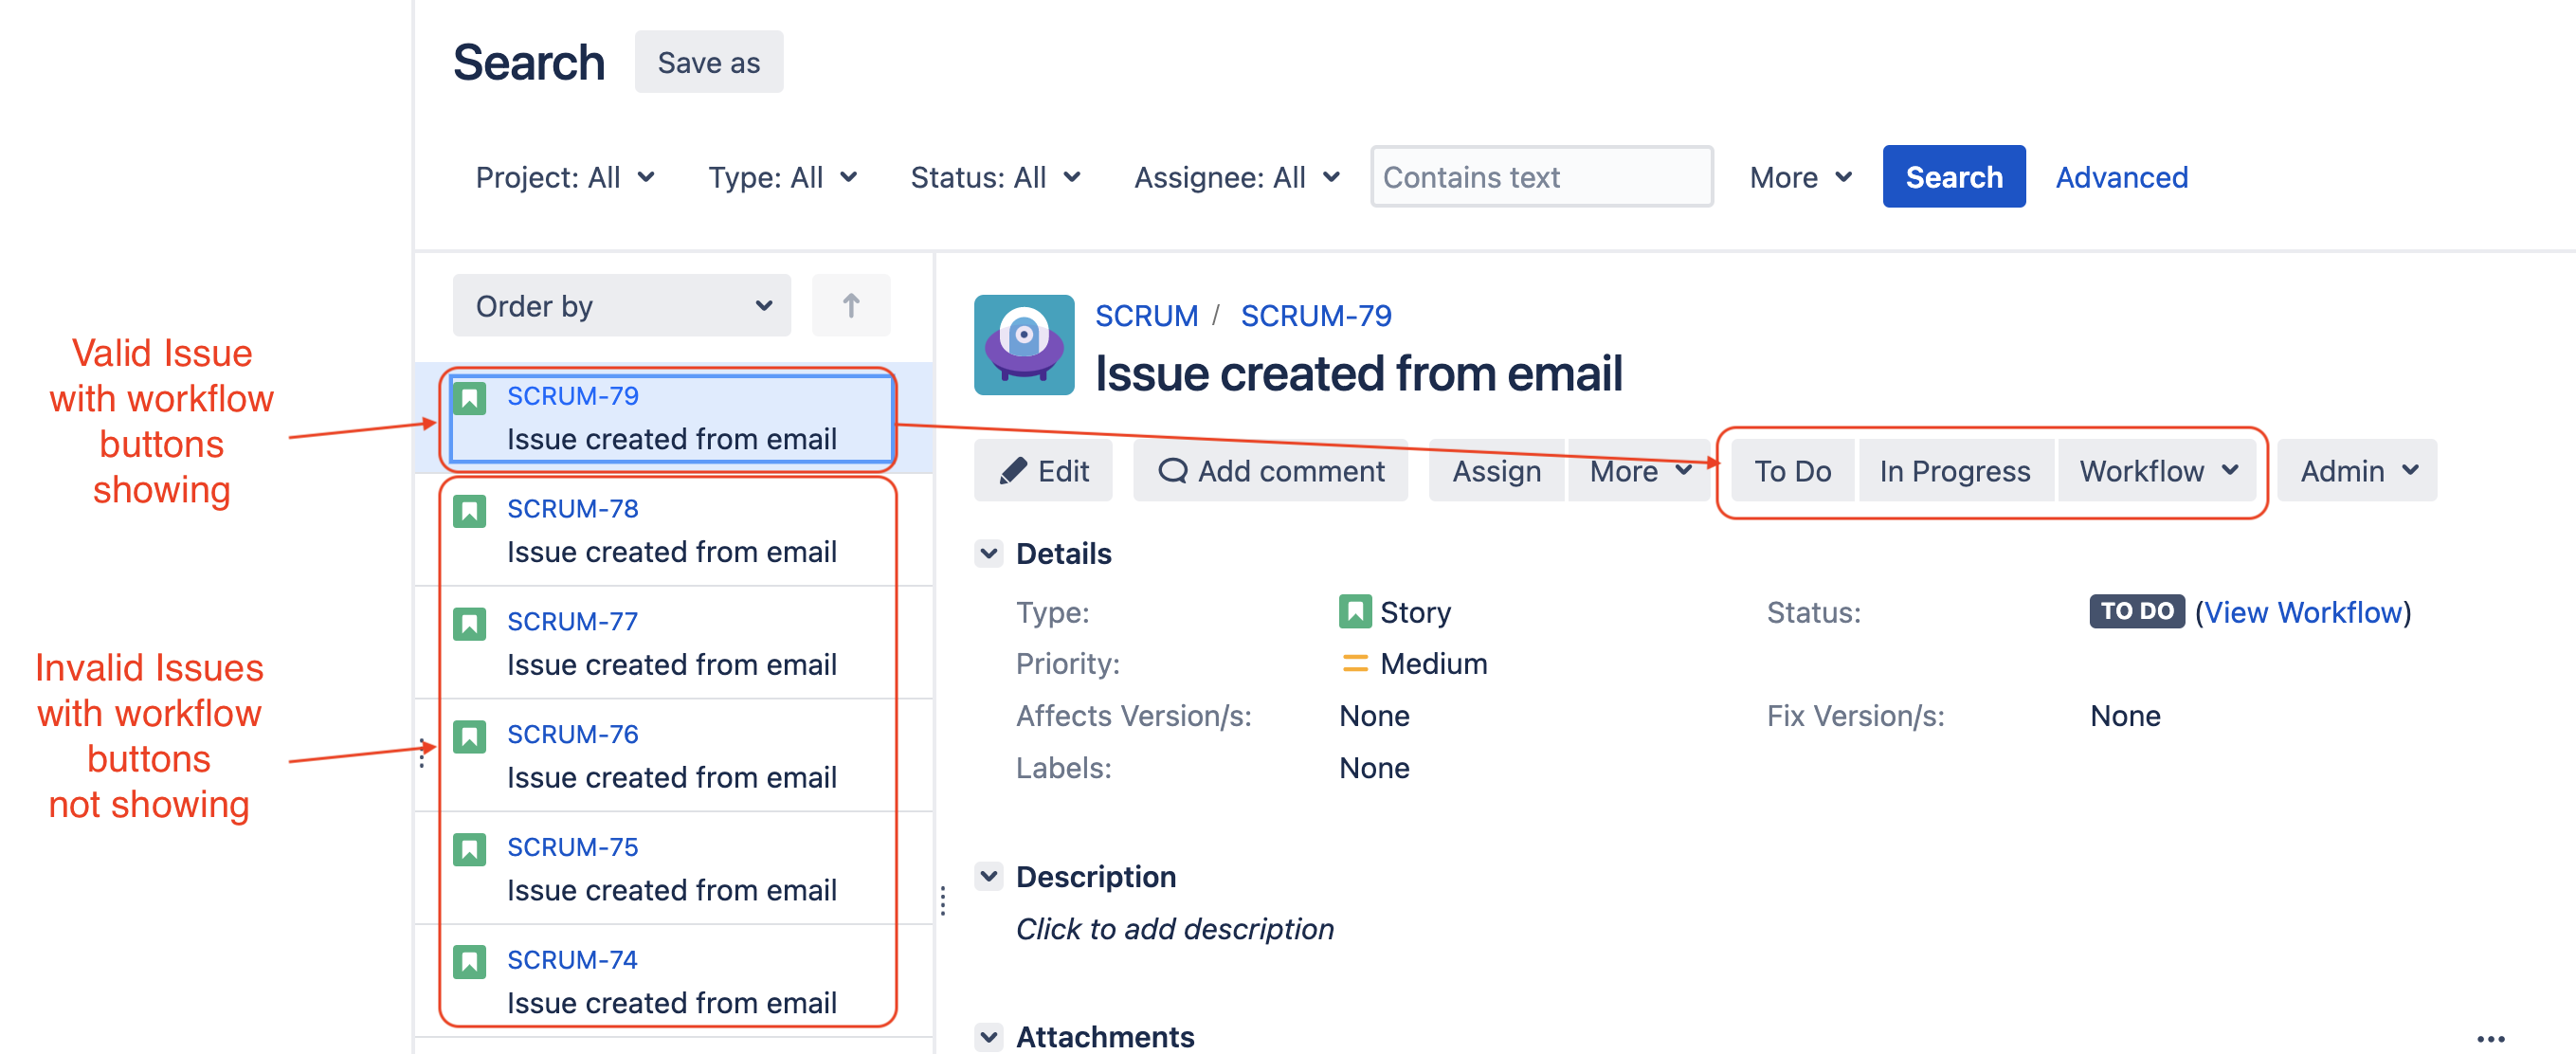Viewport: 2576px width, 1054px height.
Task: Open the Project: All filter dropdown
Action: (x=564, y=177)
